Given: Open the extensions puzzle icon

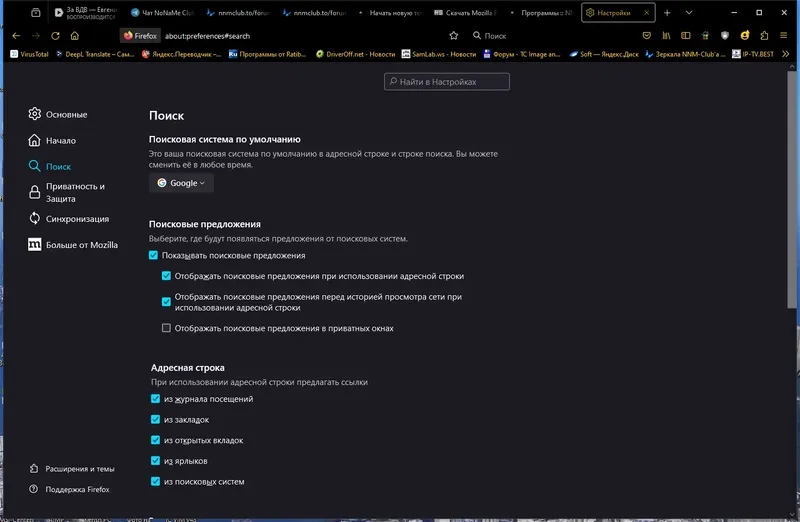Looking at the screenshot, I should (764, 36).
